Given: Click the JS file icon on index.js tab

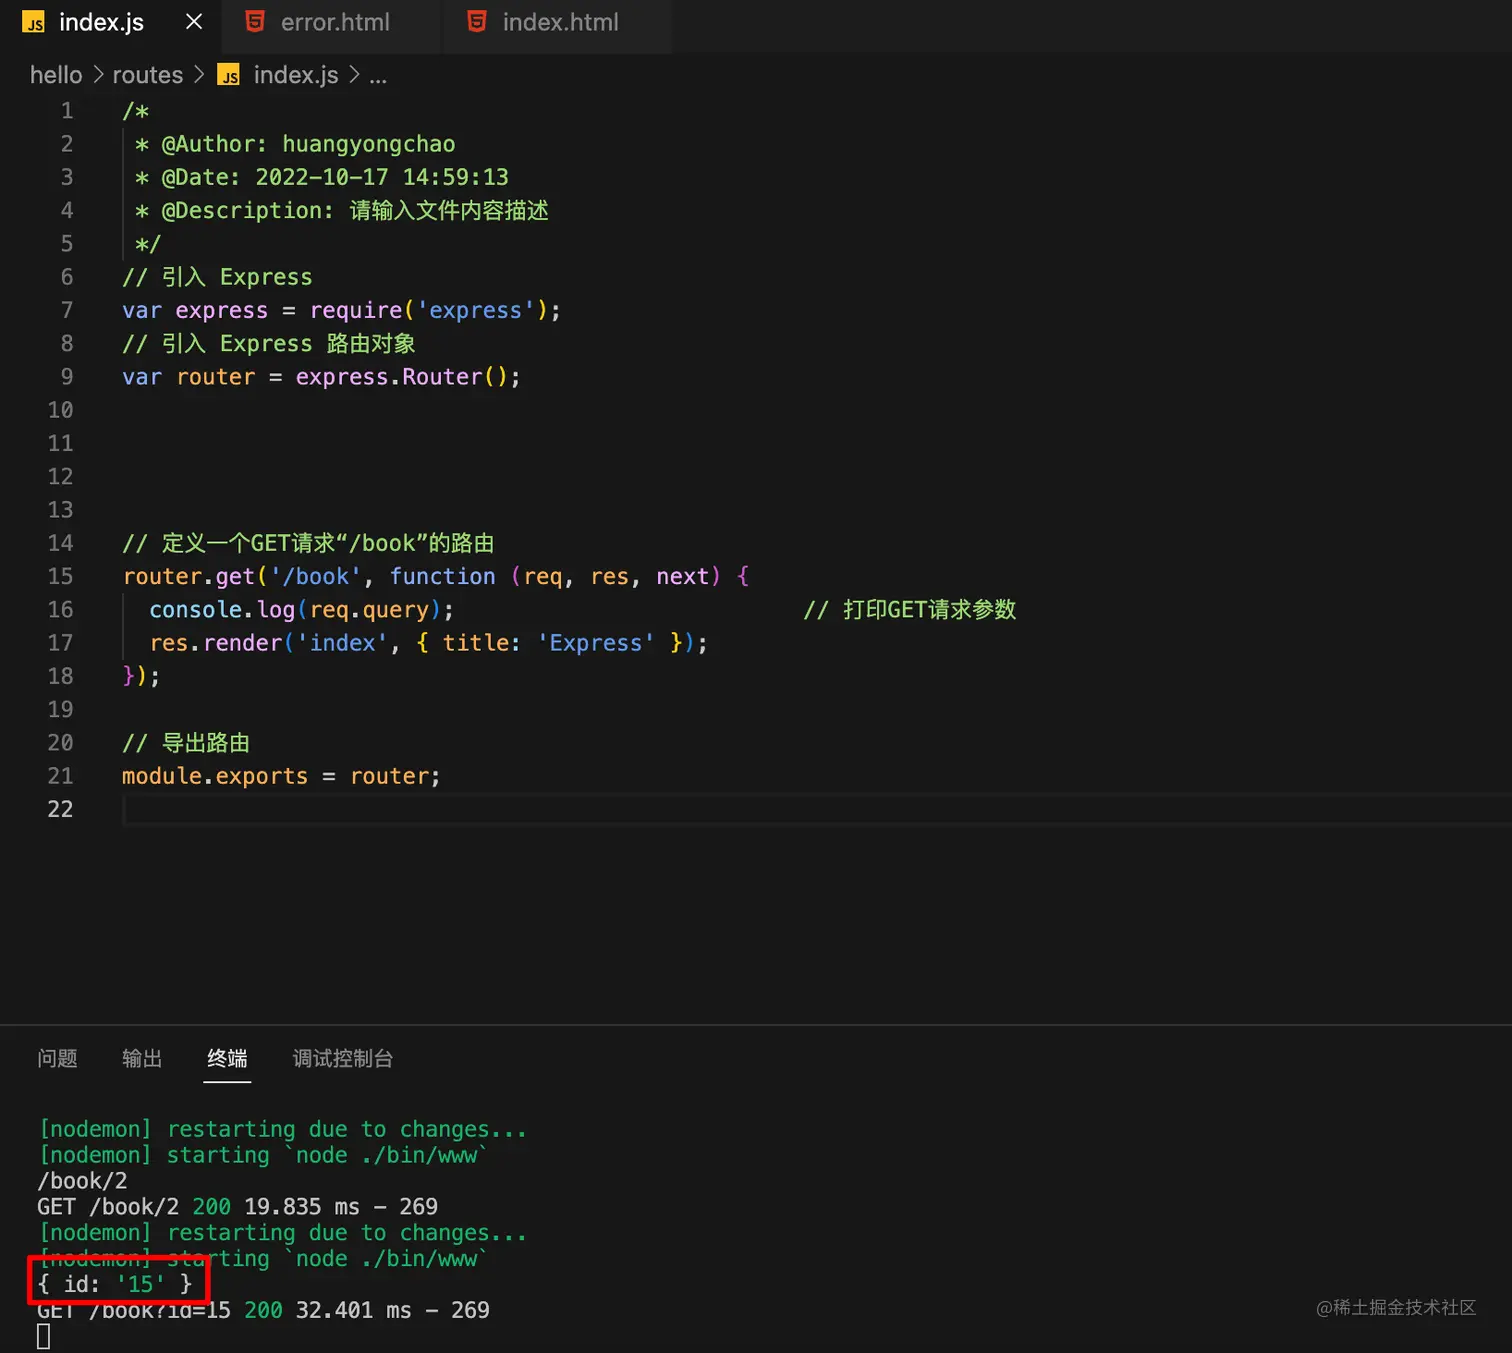Looking at the screenshot, I should 33,23.
